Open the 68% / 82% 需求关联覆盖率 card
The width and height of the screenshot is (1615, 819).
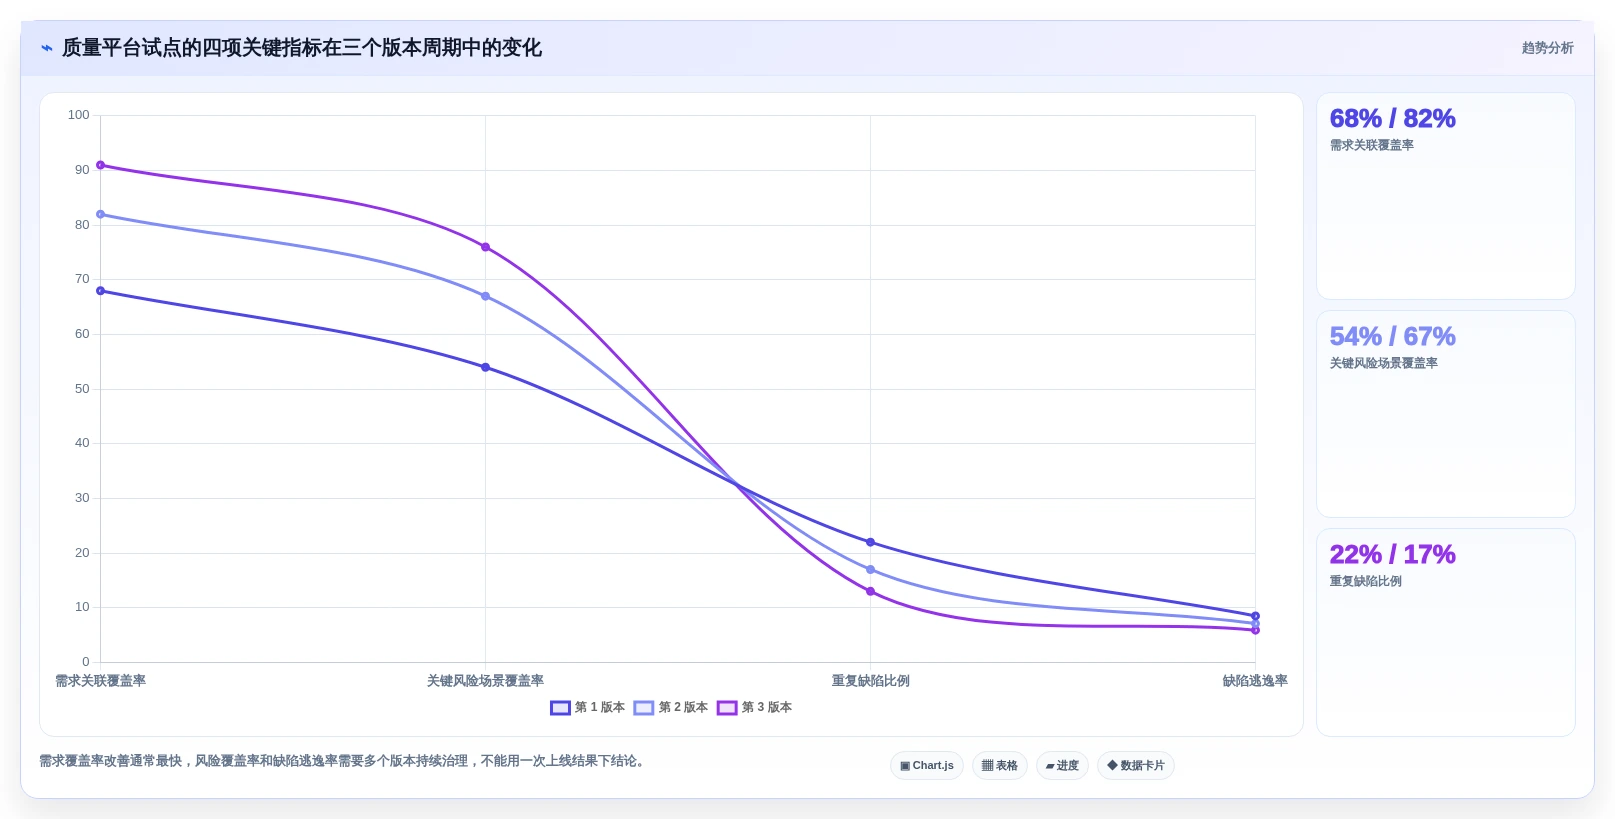point(1445,196)
